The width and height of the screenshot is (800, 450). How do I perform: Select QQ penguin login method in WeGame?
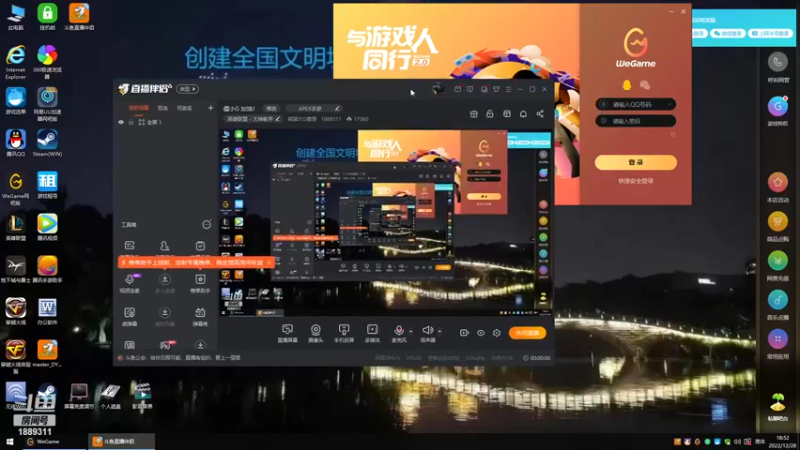[x=627, y=85]
